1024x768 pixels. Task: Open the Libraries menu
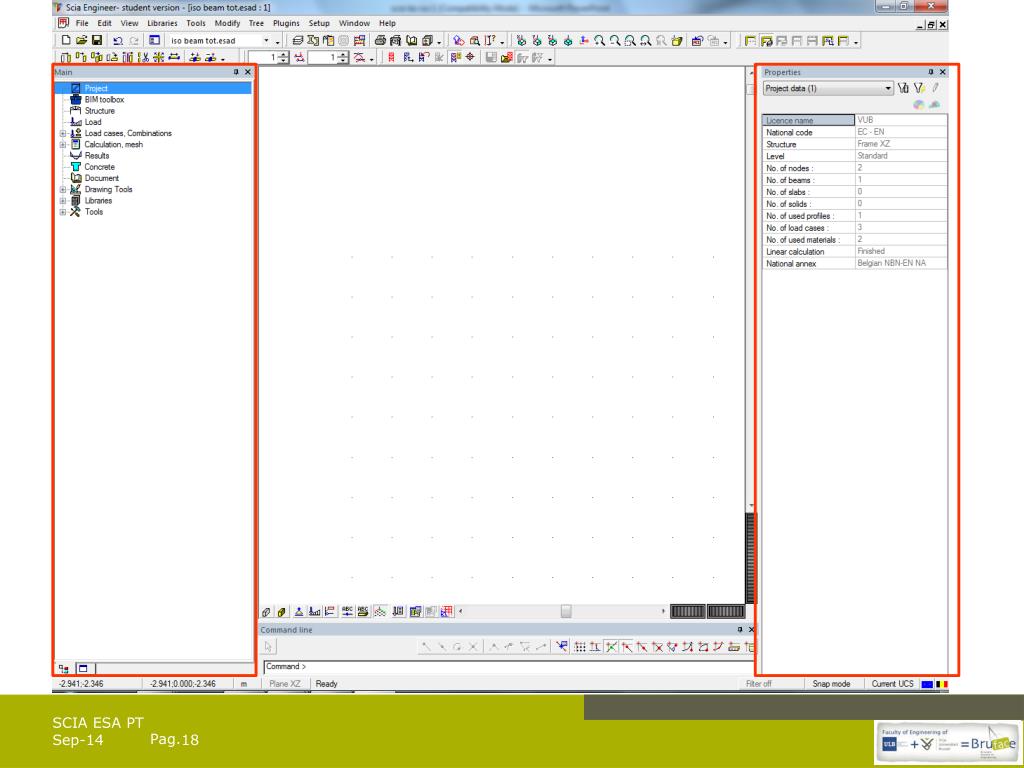tap(162, 23)
